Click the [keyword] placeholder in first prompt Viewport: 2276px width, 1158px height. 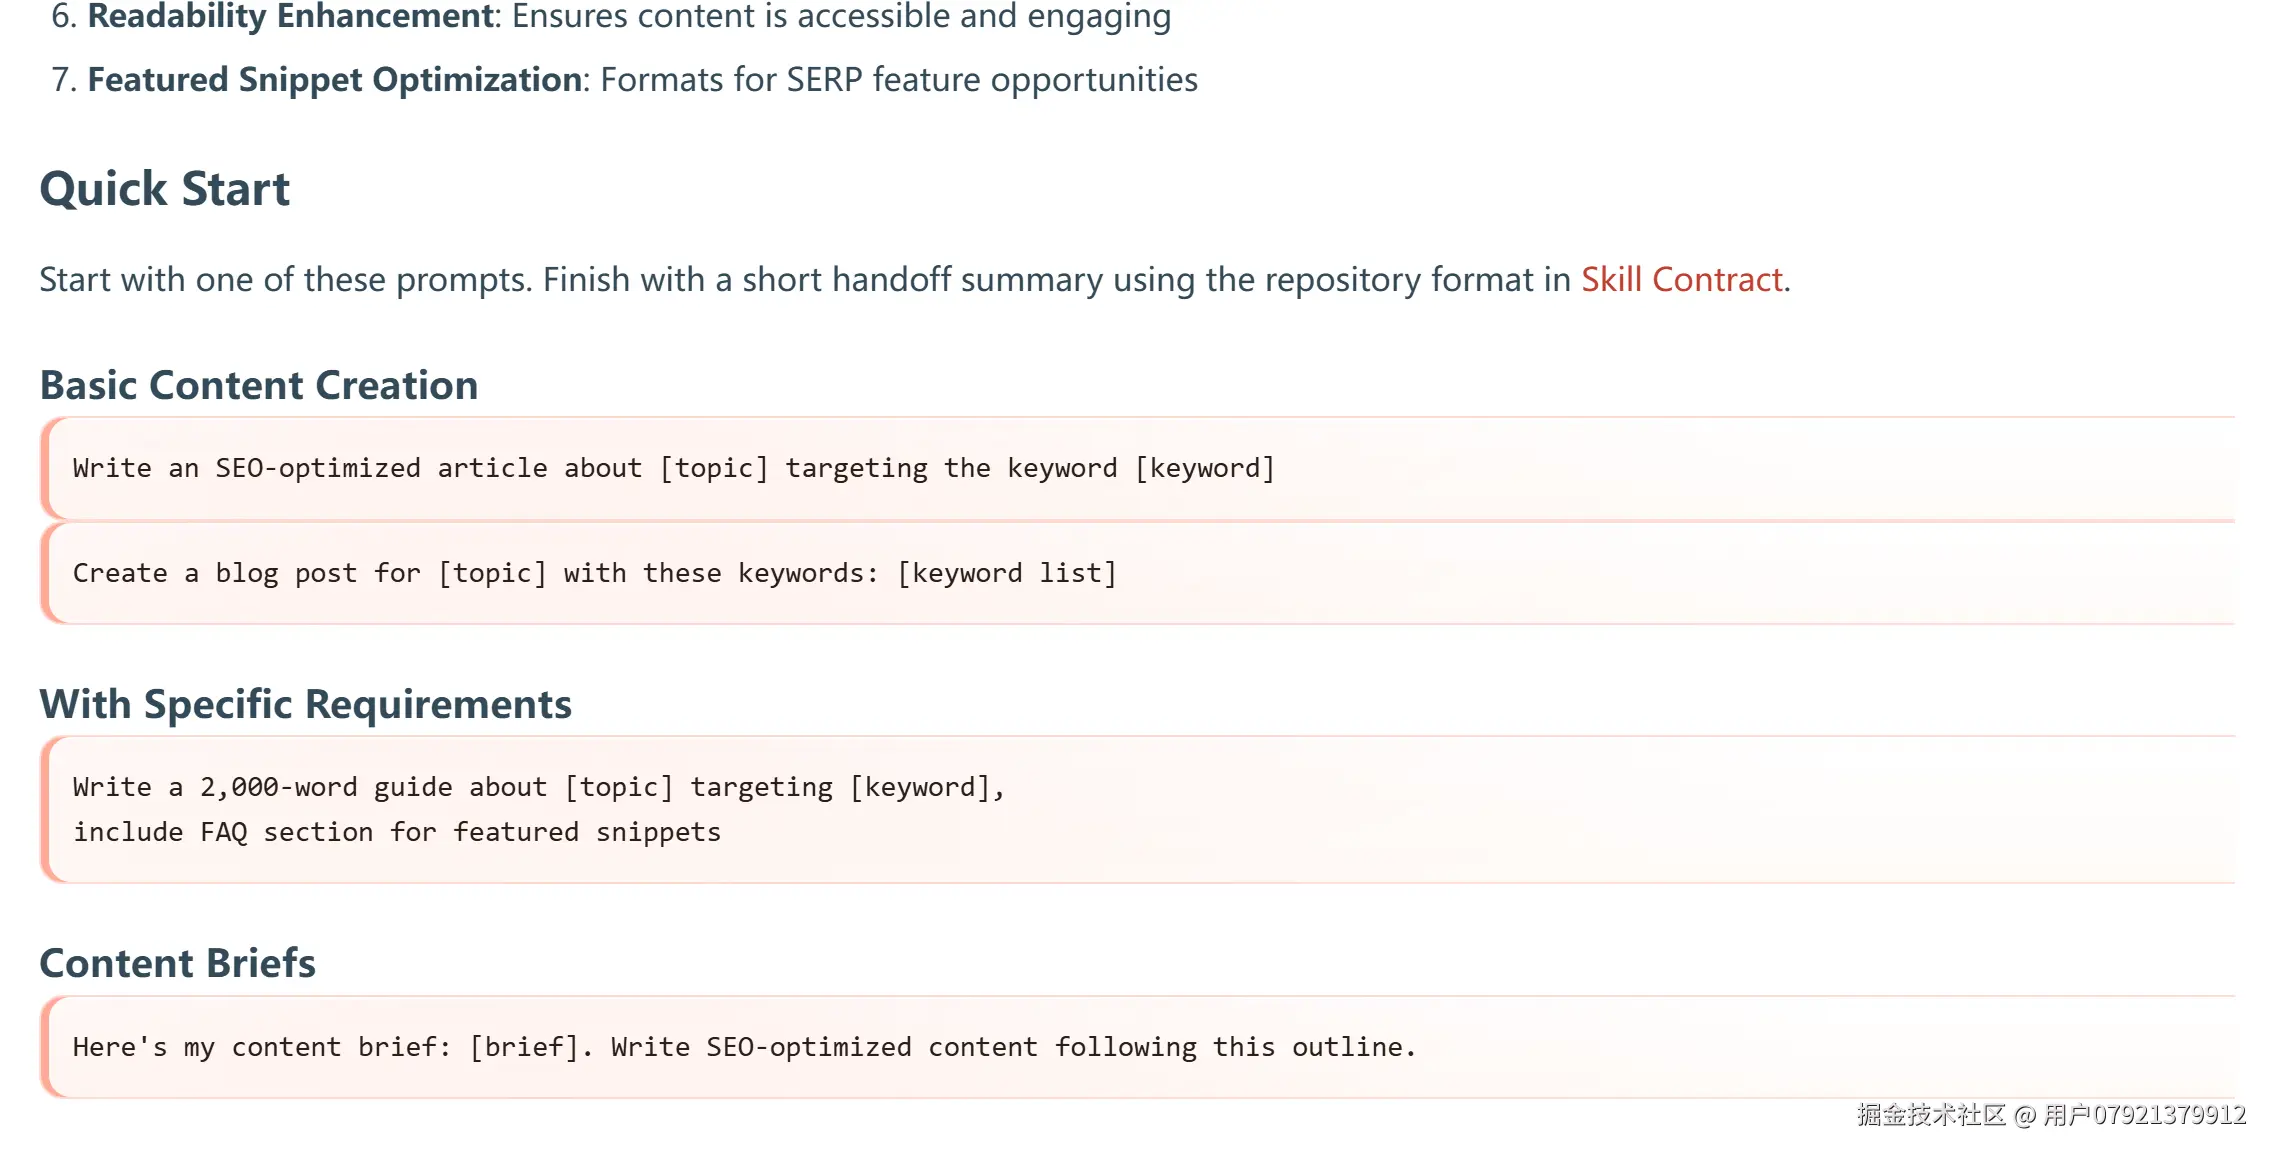pos(1205,468)
